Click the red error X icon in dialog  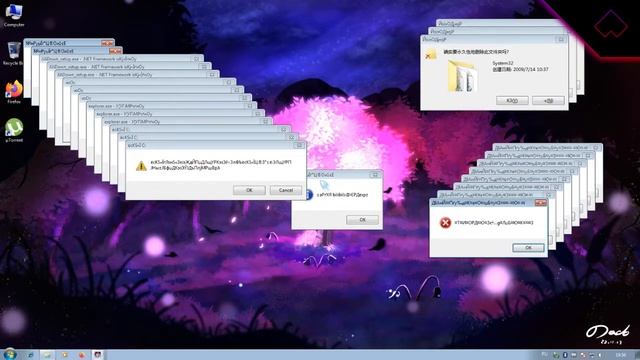coord(445,222)
